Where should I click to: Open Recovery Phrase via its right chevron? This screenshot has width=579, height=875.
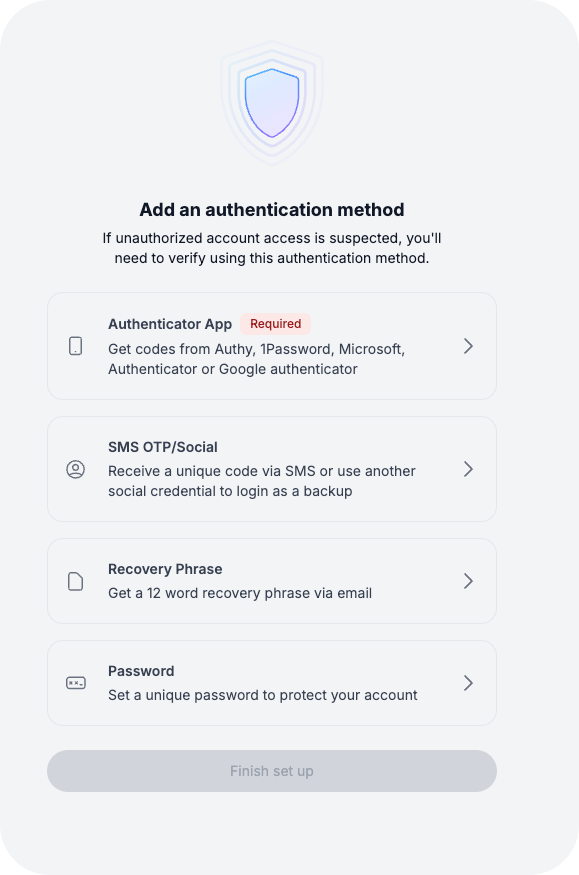(x=469, y=581)
